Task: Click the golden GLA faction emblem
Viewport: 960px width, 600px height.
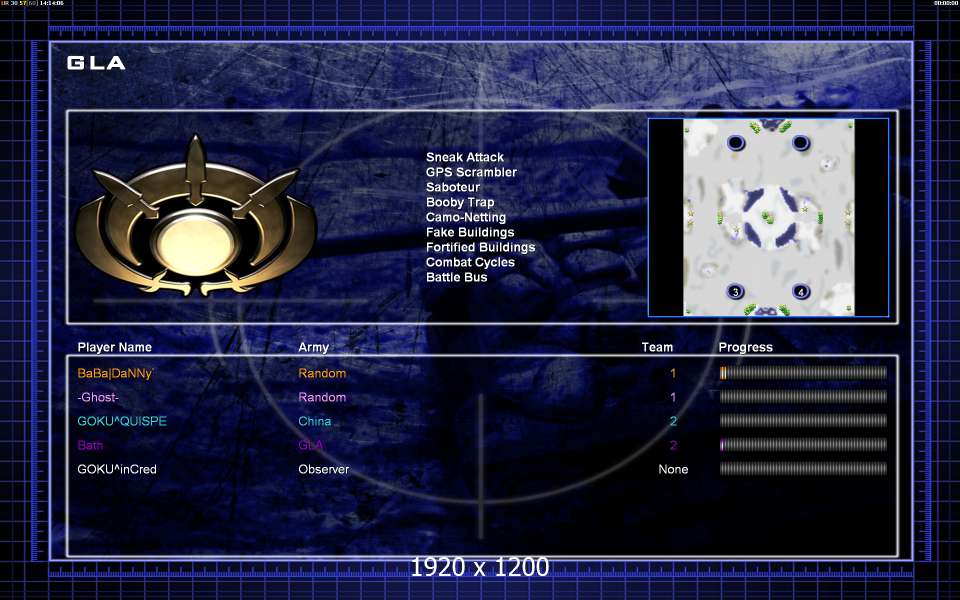Action: click(195, 216)
